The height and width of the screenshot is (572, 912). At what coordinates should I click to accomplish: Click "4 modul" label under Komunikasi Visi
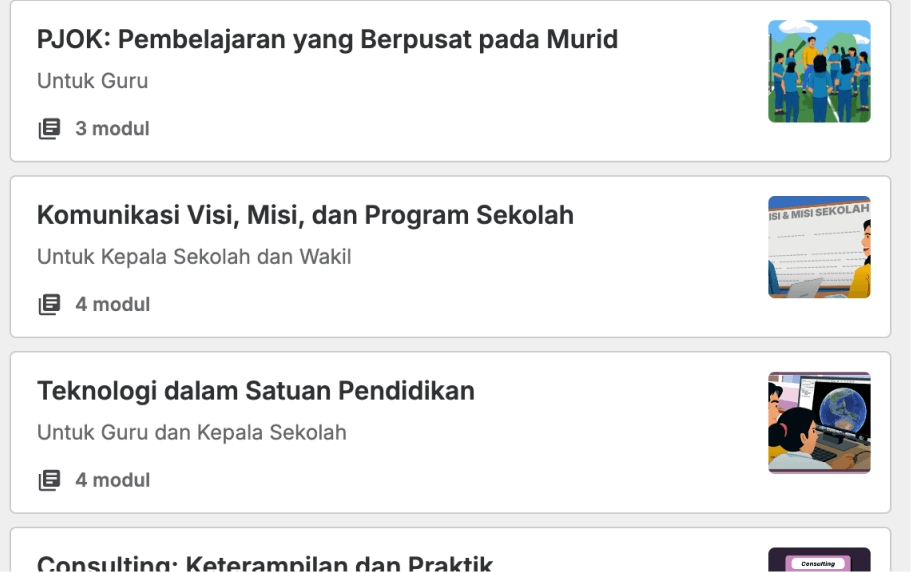click(113, 304)
